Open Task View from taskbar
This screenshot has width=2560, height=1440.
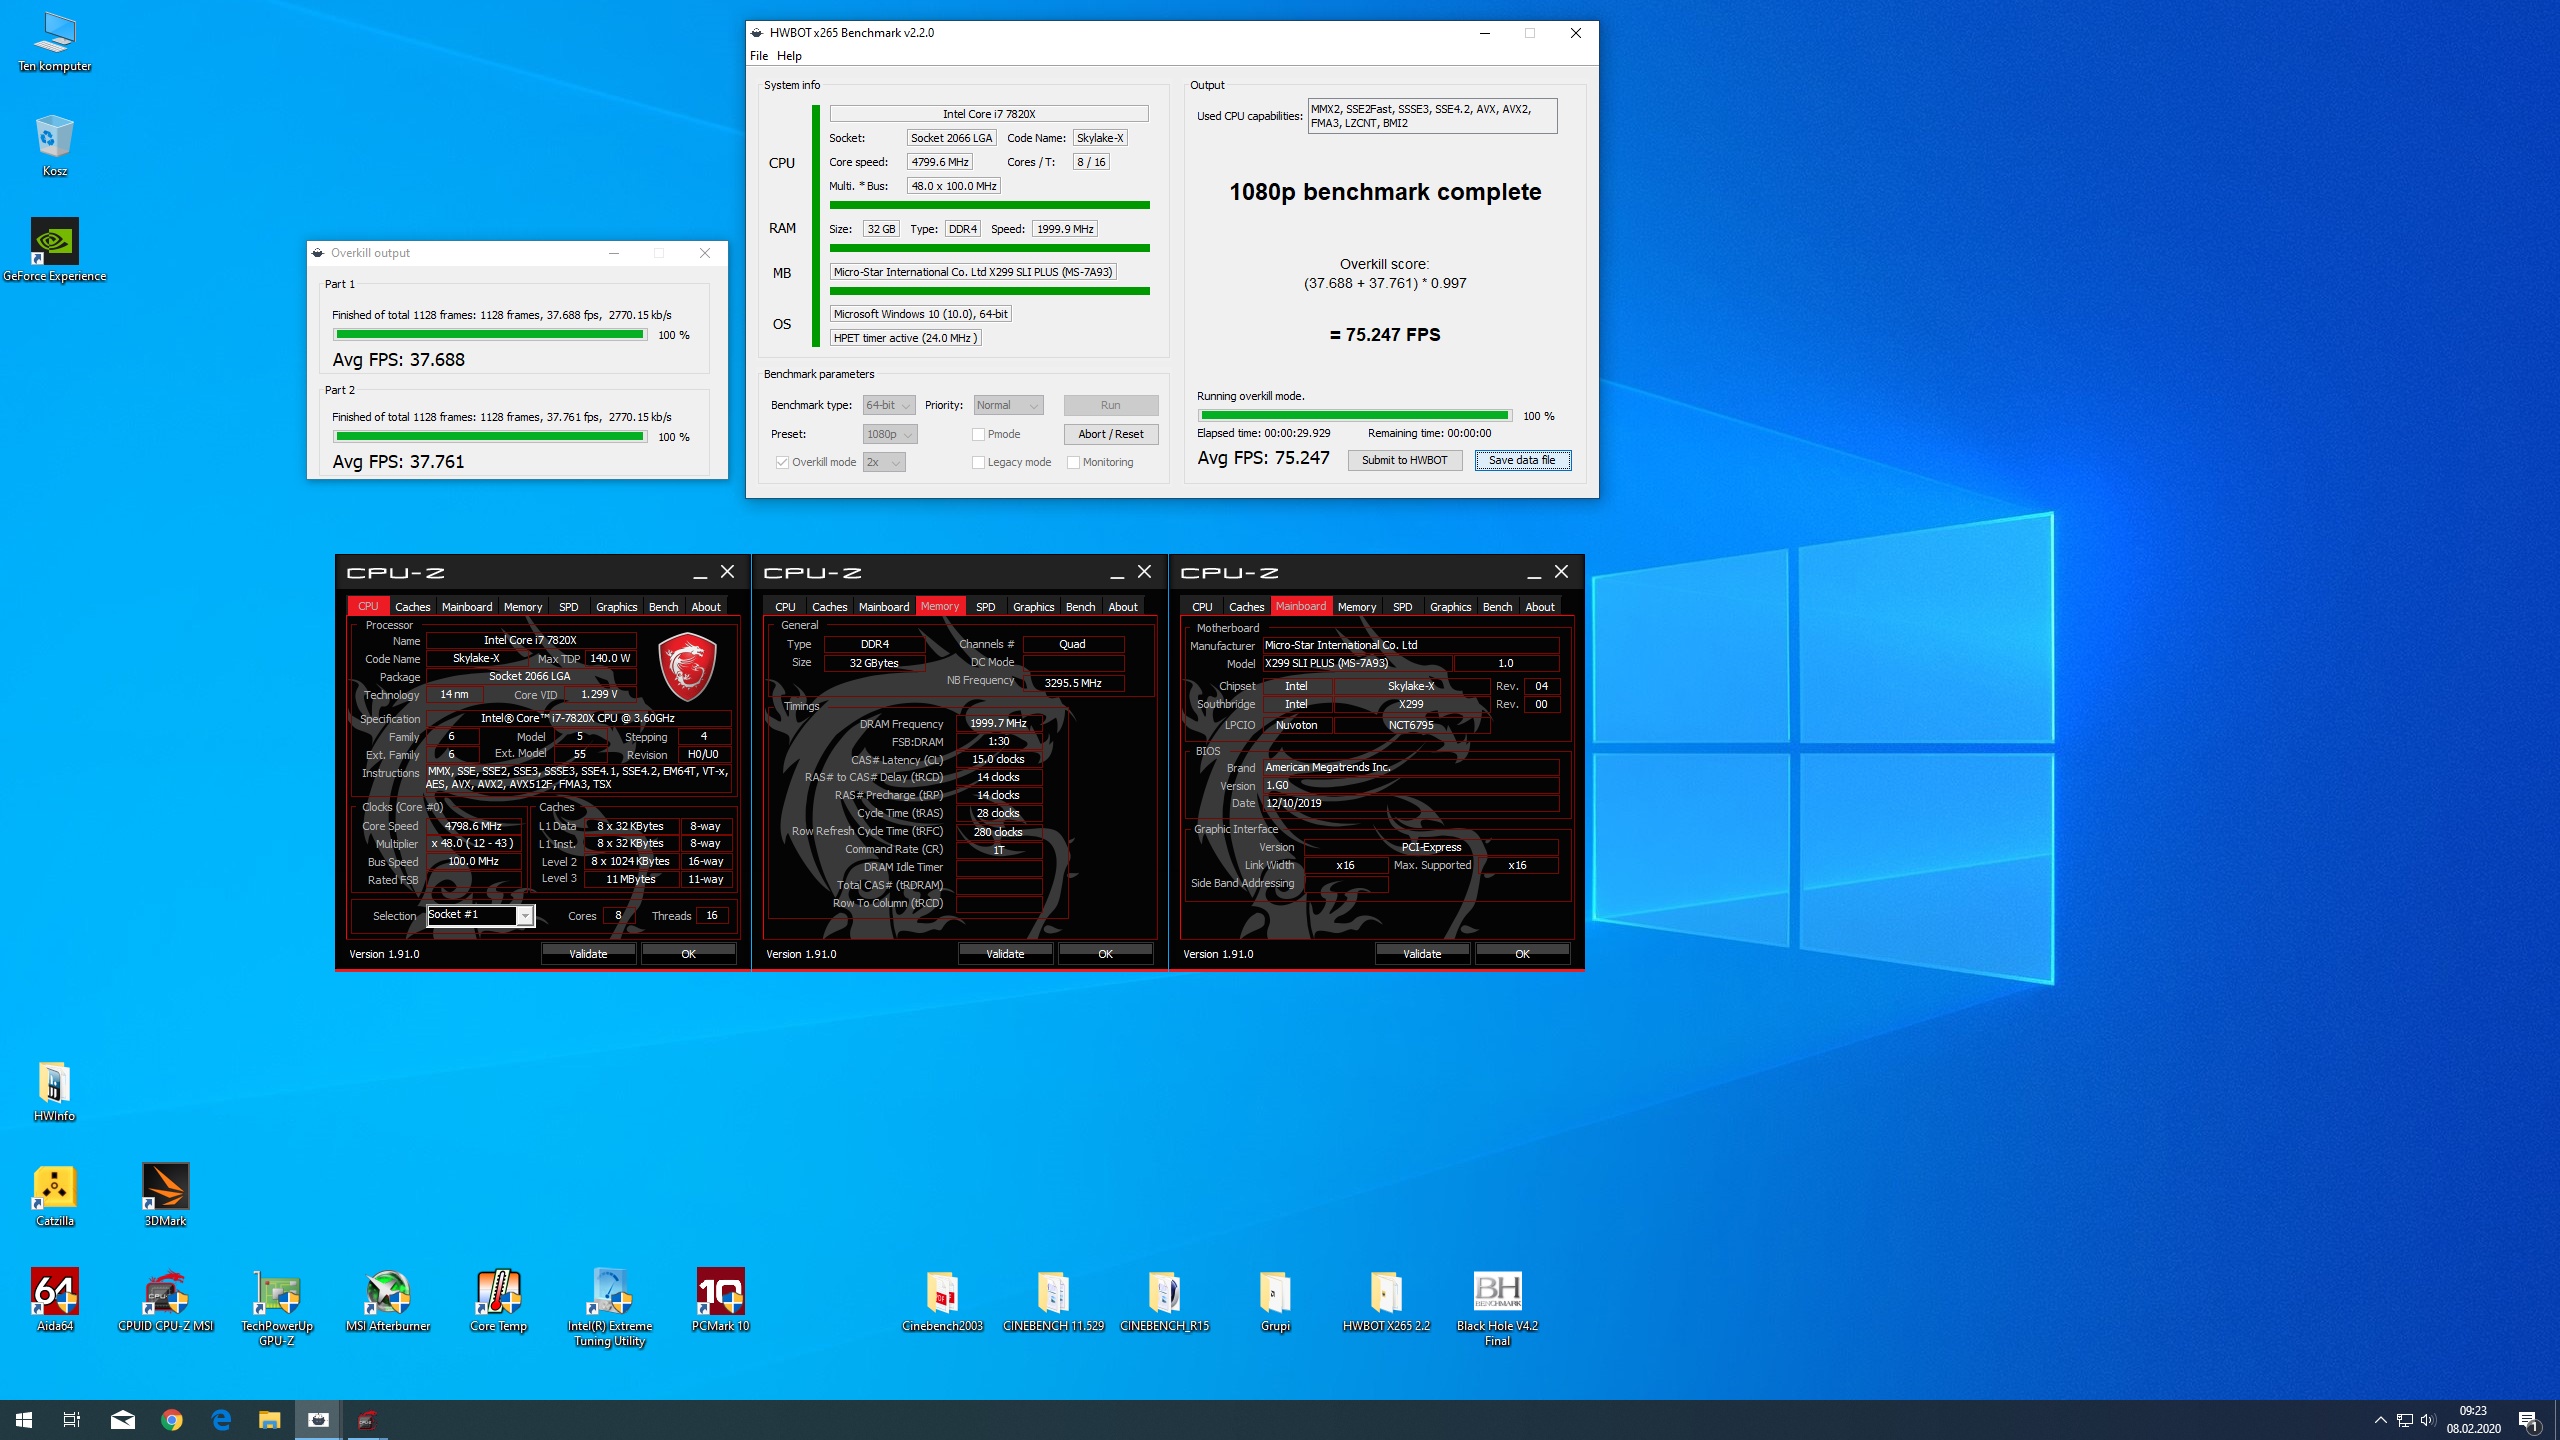[72, 1420]
